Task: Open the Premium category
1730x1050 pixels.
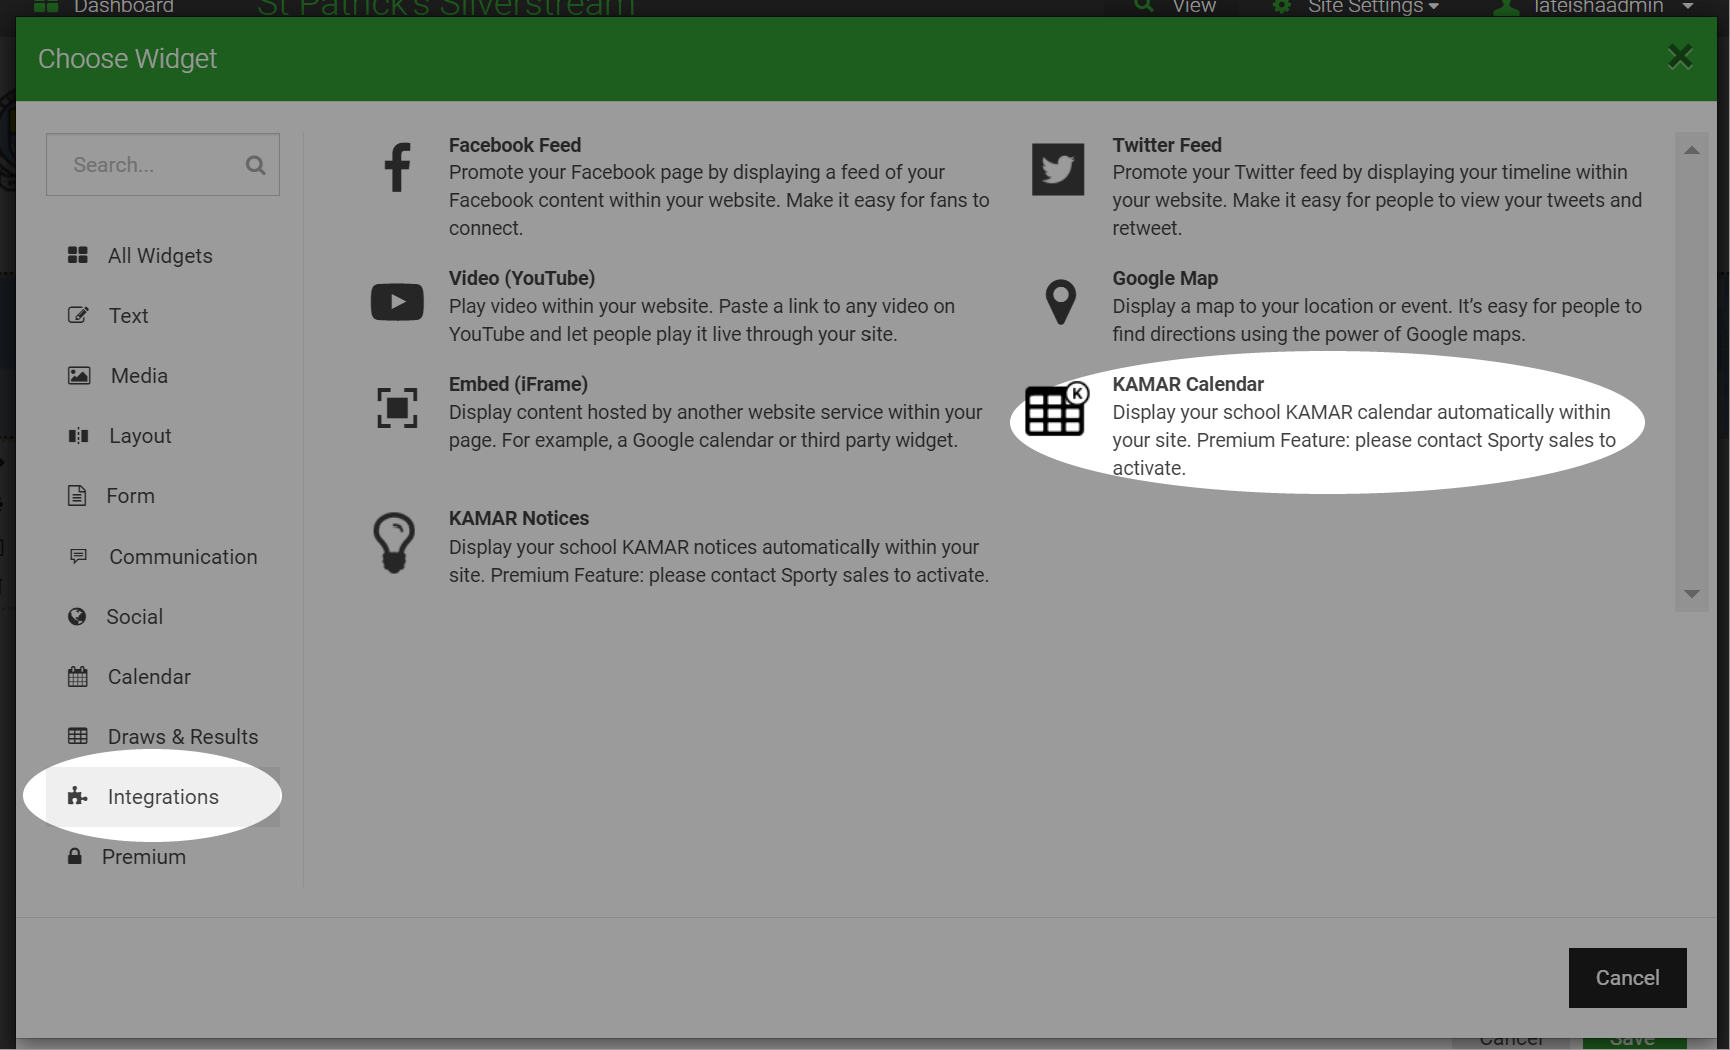Action: point(163,857)
